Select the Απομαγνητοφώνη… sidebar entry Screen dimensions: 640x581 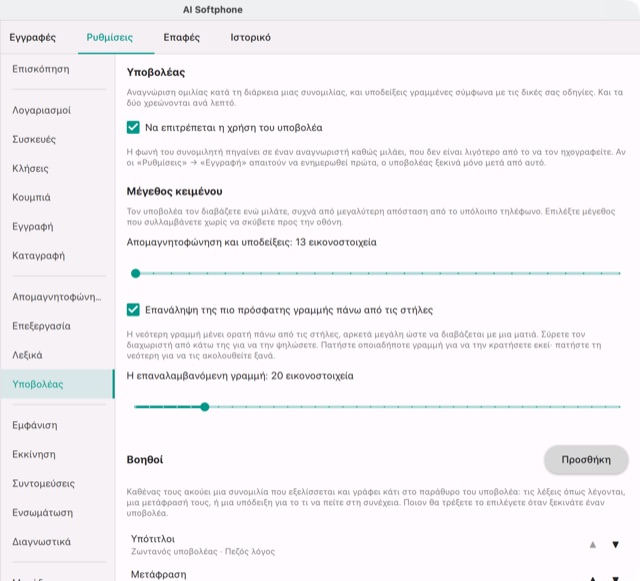pyautogui.click(x=57, y=297)
